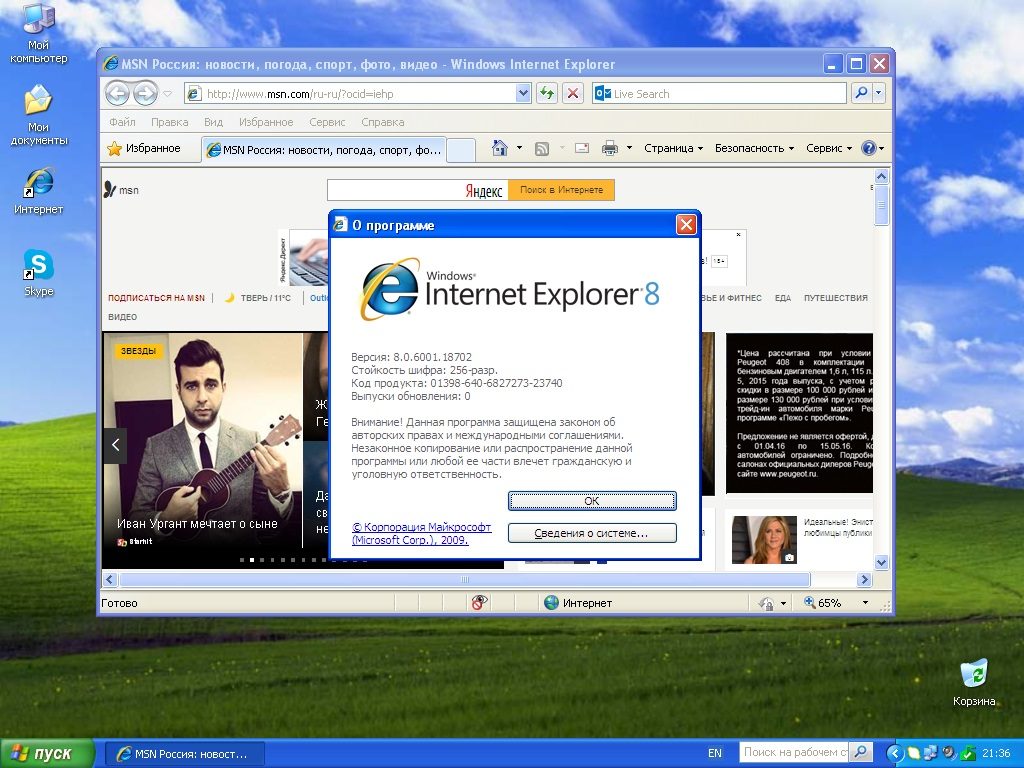This screenshot has width=1024, height=768.
Task: Click the ПУТЕШЕСТВИЯ navigation link
Action: 836,298
